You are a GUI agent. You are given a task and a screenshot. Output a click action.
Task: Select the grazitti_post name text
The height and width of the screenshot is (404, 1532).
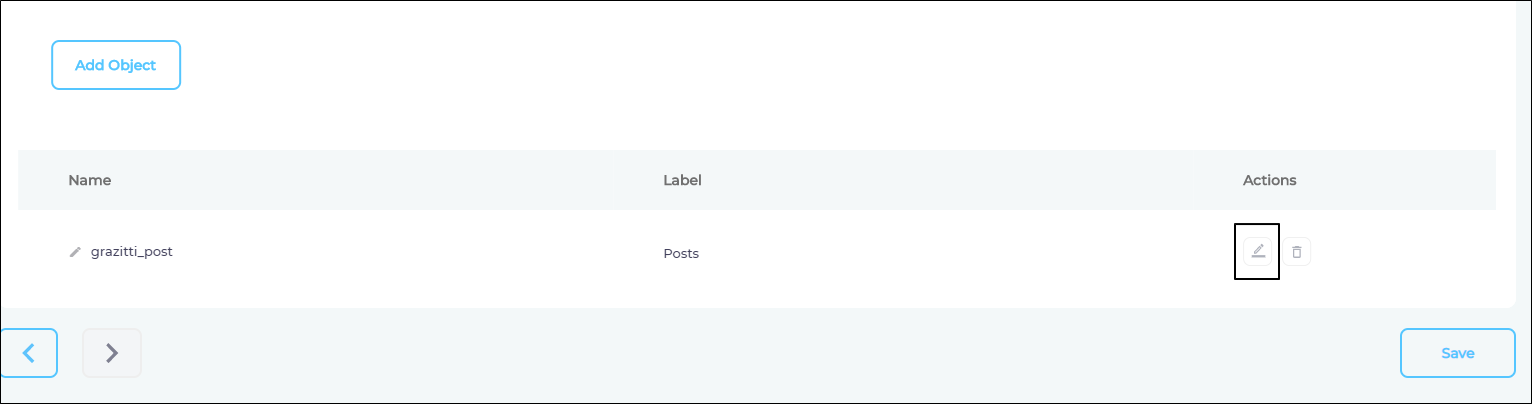(132, 252)
